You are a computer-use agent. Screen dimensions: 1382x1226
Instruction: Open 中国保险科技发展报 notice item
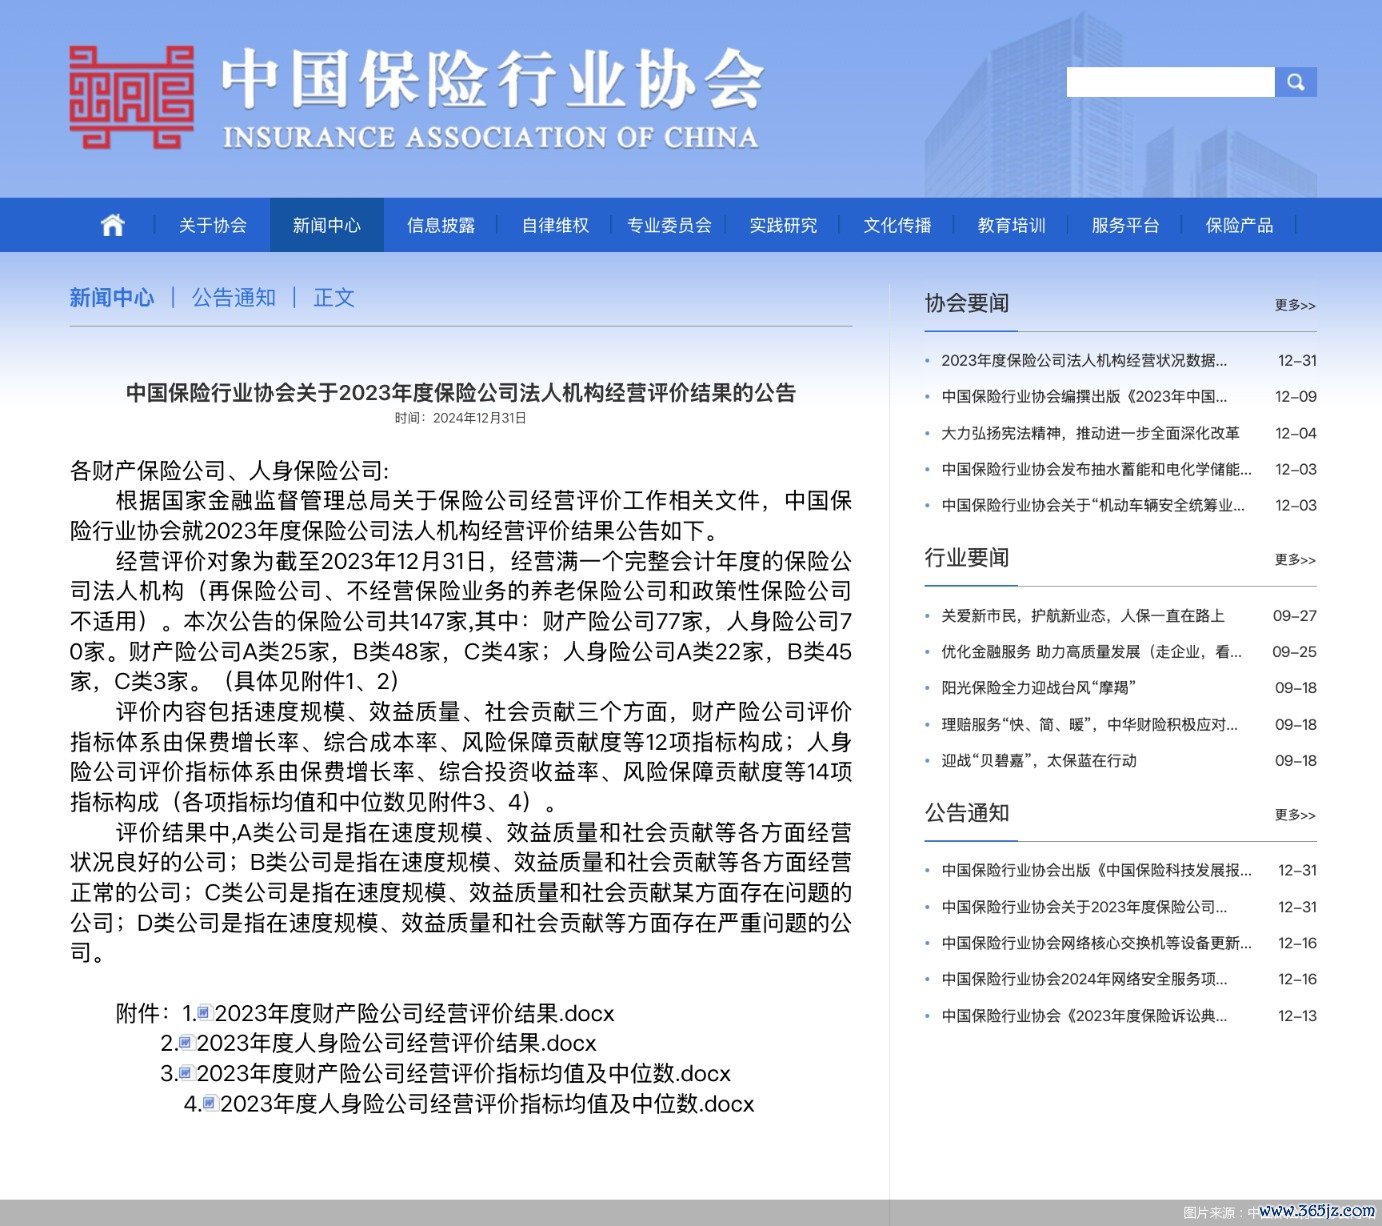(1096, 870)
